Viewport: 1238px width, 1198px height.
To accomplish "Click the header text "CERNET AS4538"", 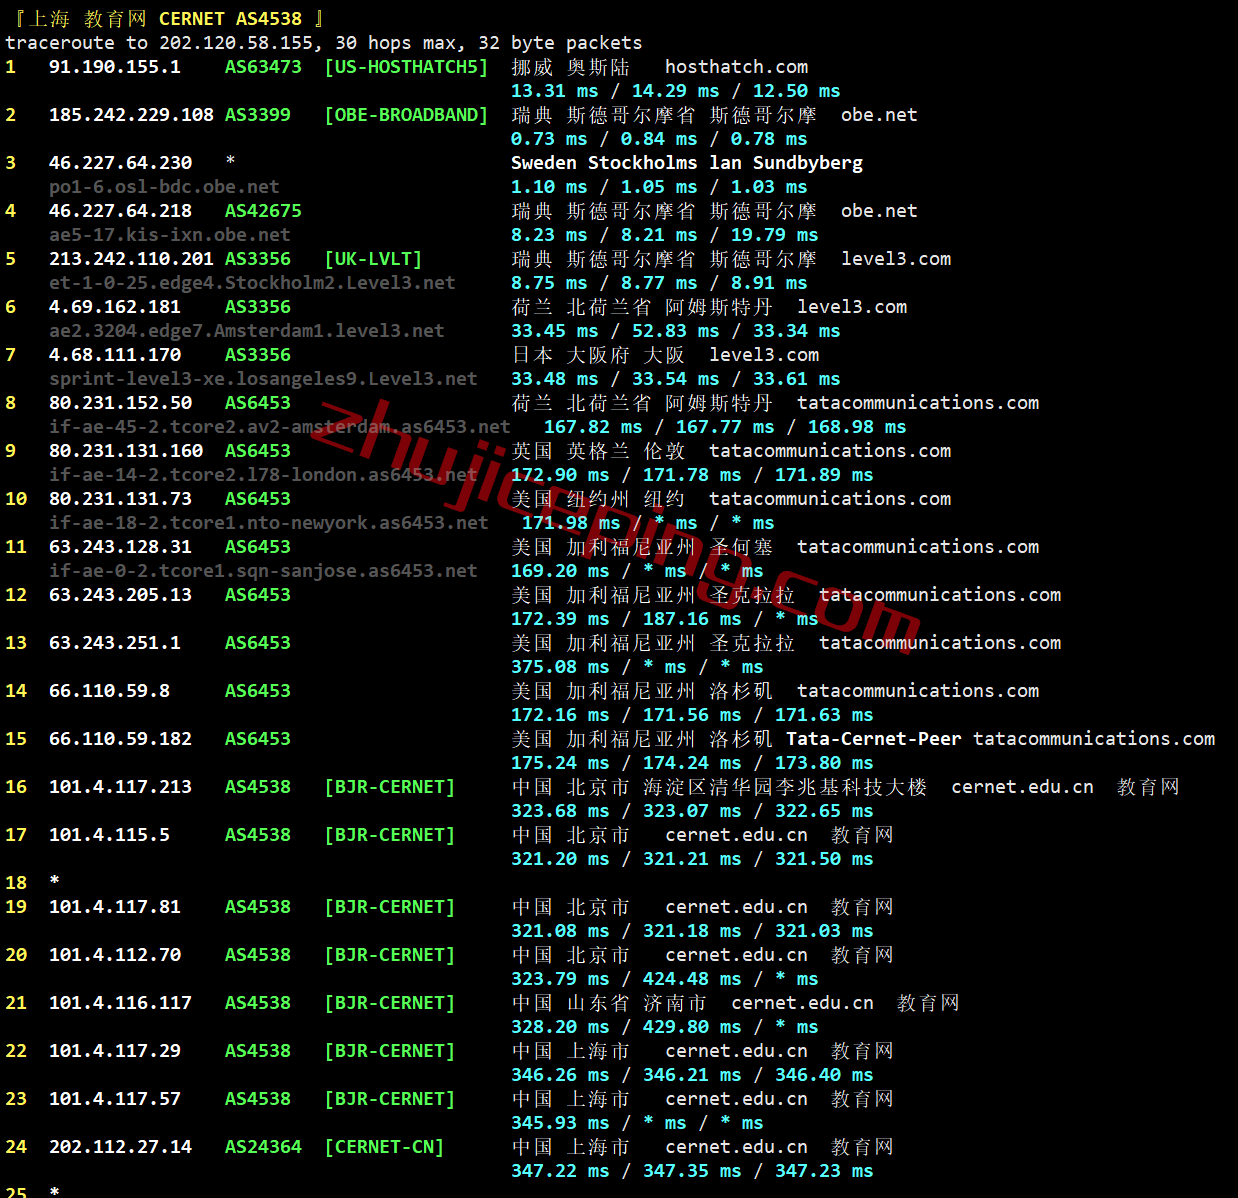I will (230, 19).
